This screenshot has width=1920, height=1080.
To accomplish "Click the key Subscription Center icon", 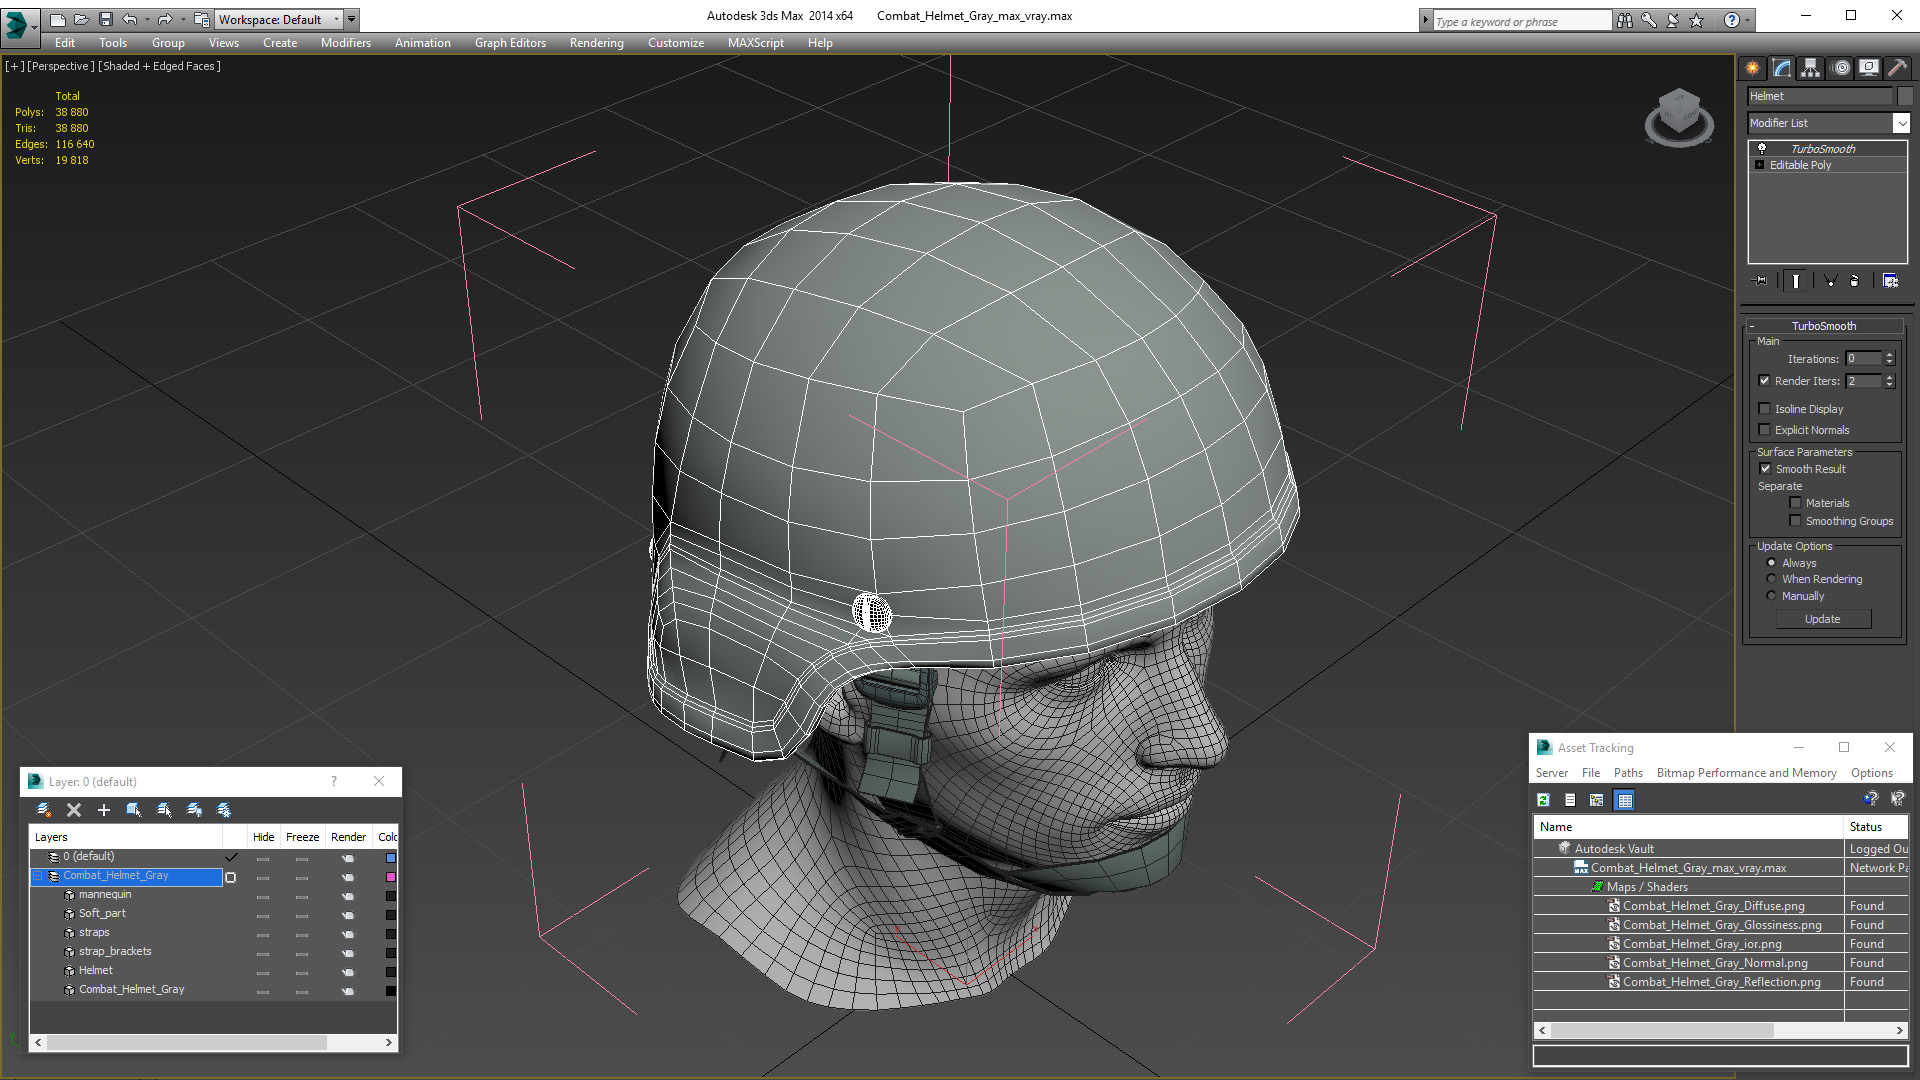I will coord(1649,20).
